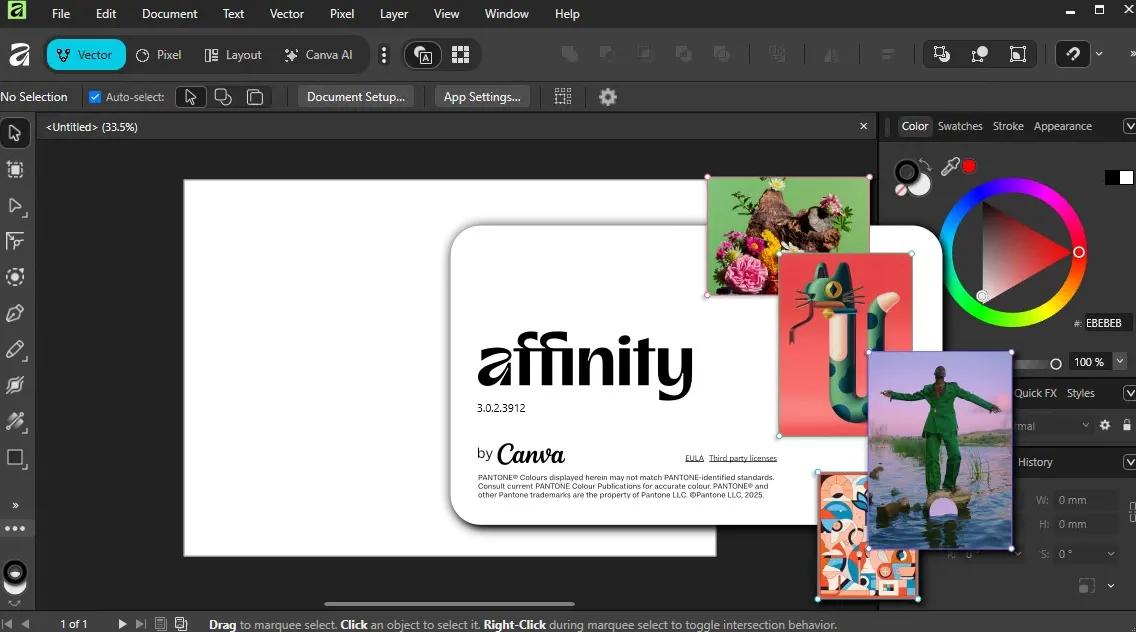Enable the cursor select-mode toggle
1136x632 pixels.
point(191,97)
